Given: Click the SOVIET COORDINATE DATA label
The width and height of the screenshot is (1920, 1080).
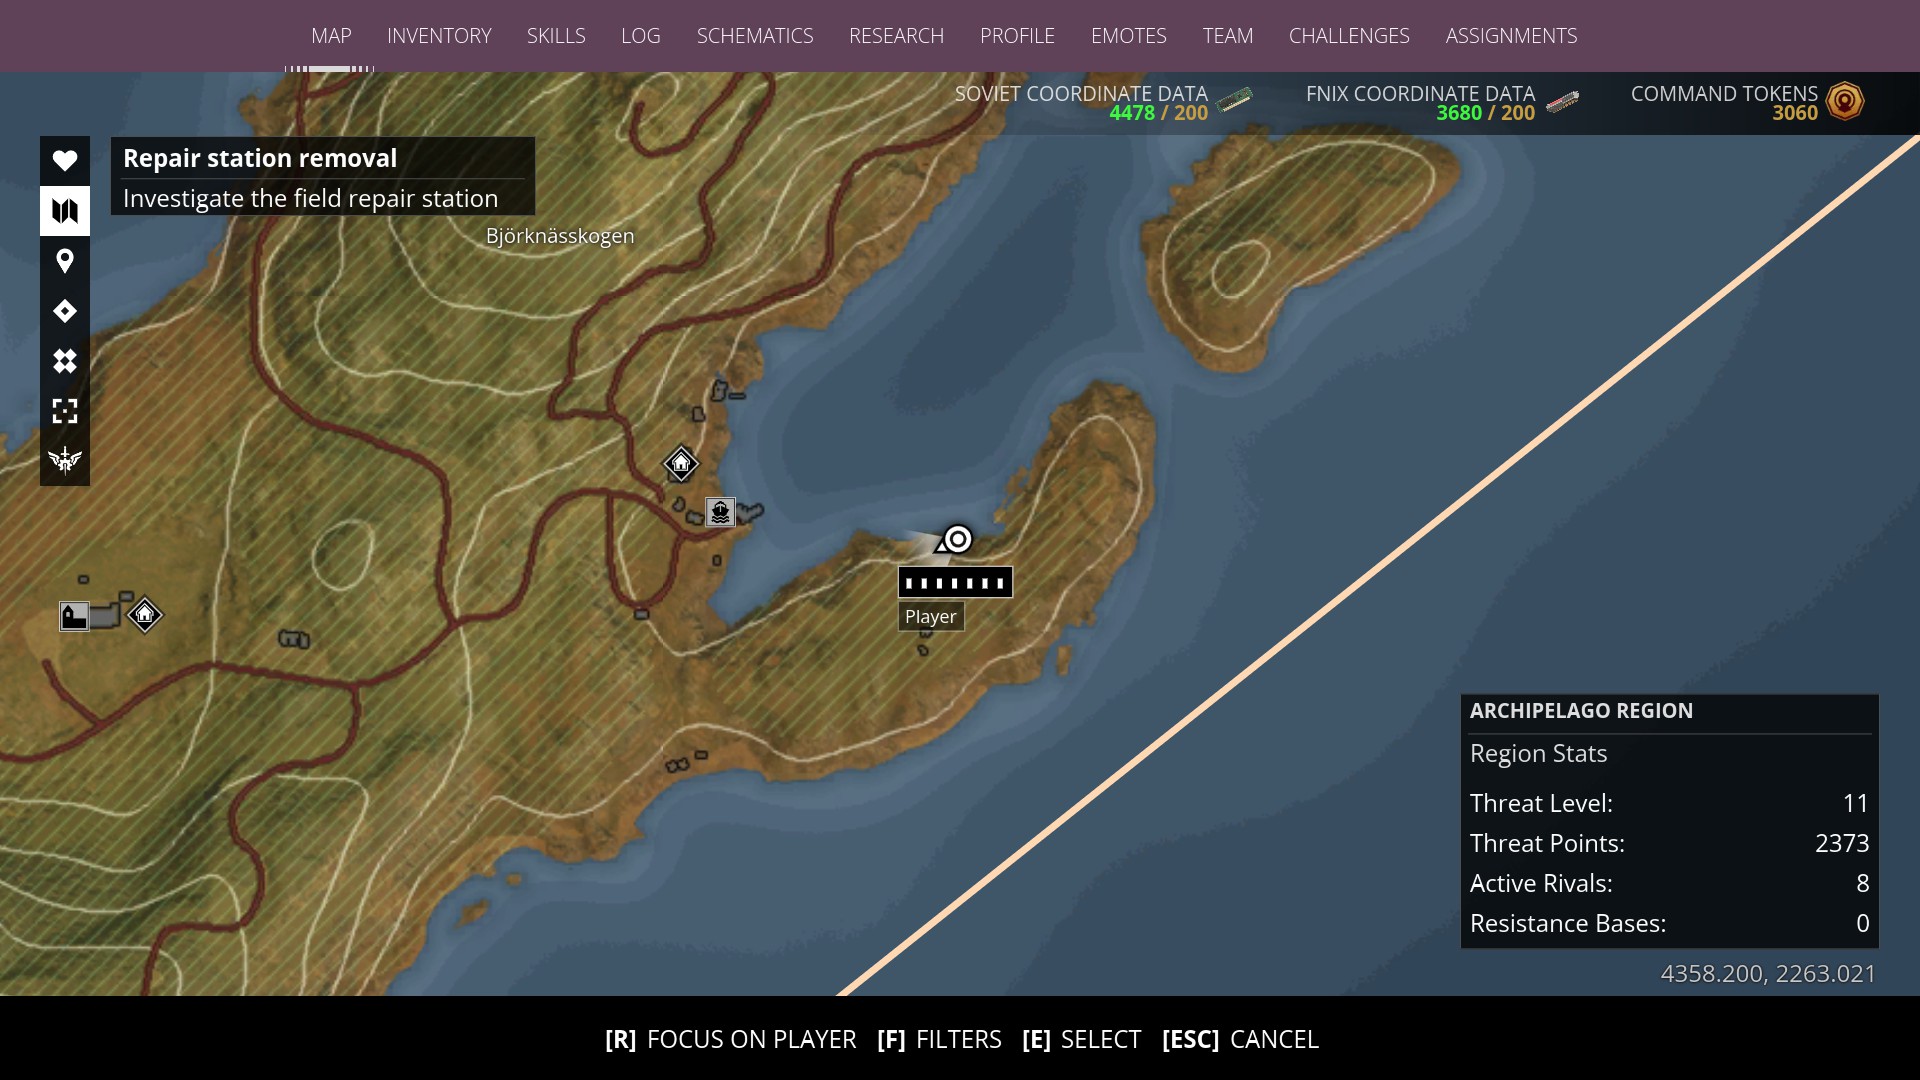Looking at the screenshot, I should click(x=1081, y=93).
